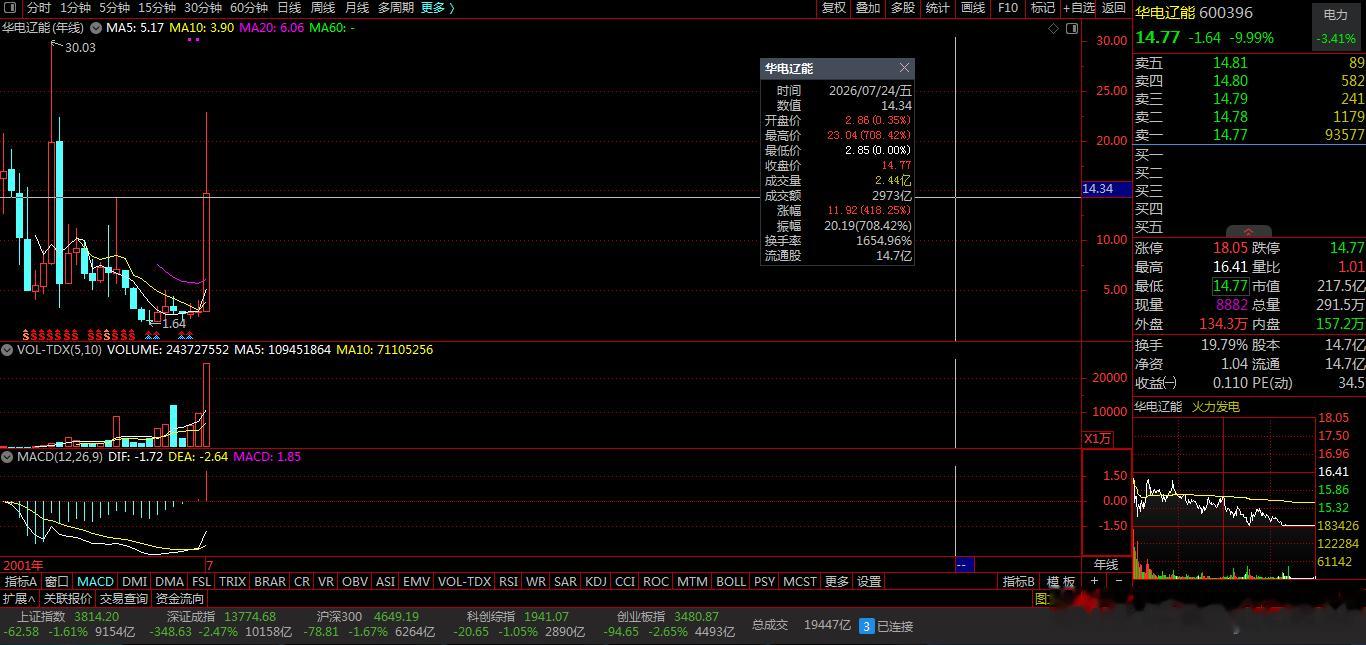Select DMA indicator
The height and width of the screenshot is (645, 1366).
[170, 581]
